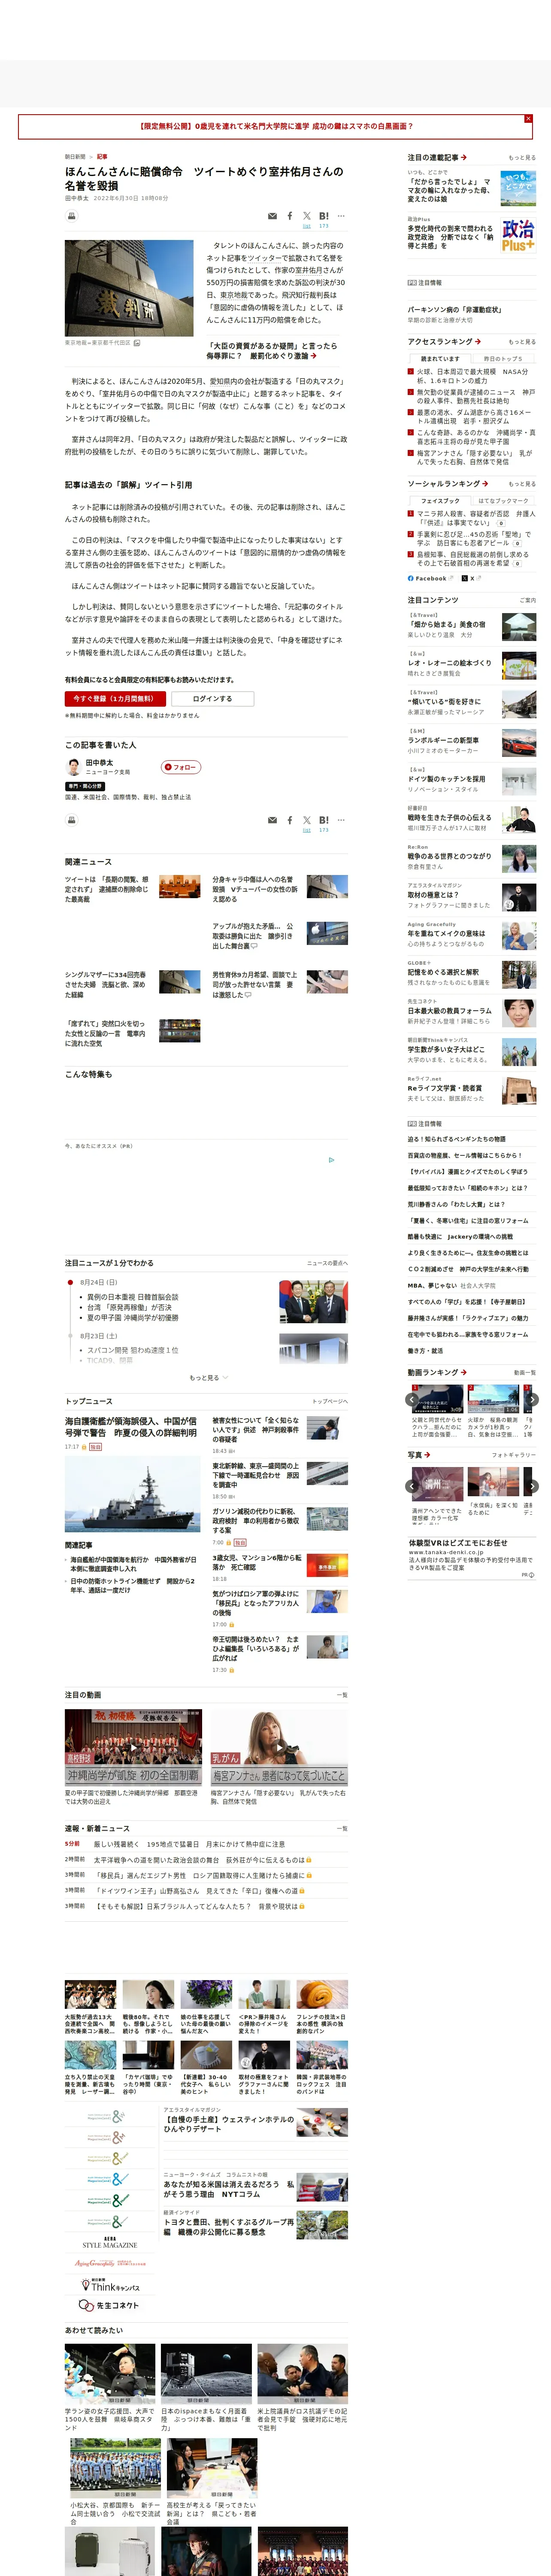Open 動画一覧 link

click(524, 1372)
